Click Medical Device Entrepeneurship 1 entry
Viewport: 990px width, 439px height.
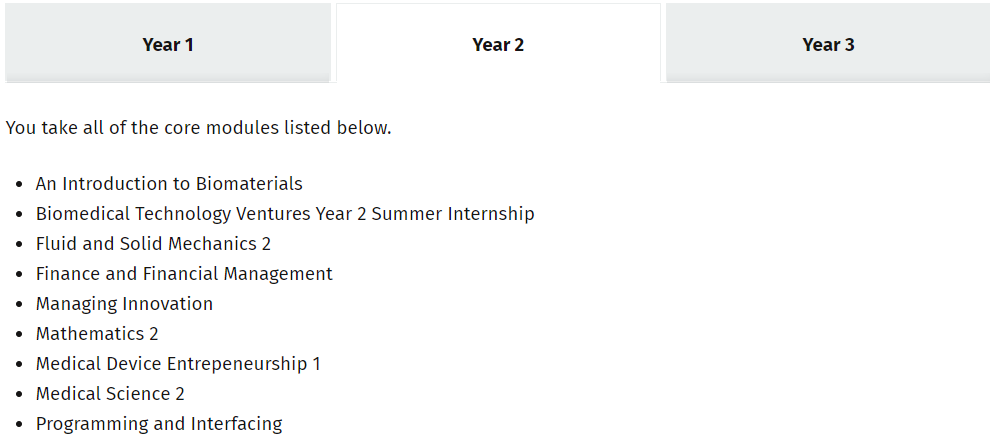178,364
